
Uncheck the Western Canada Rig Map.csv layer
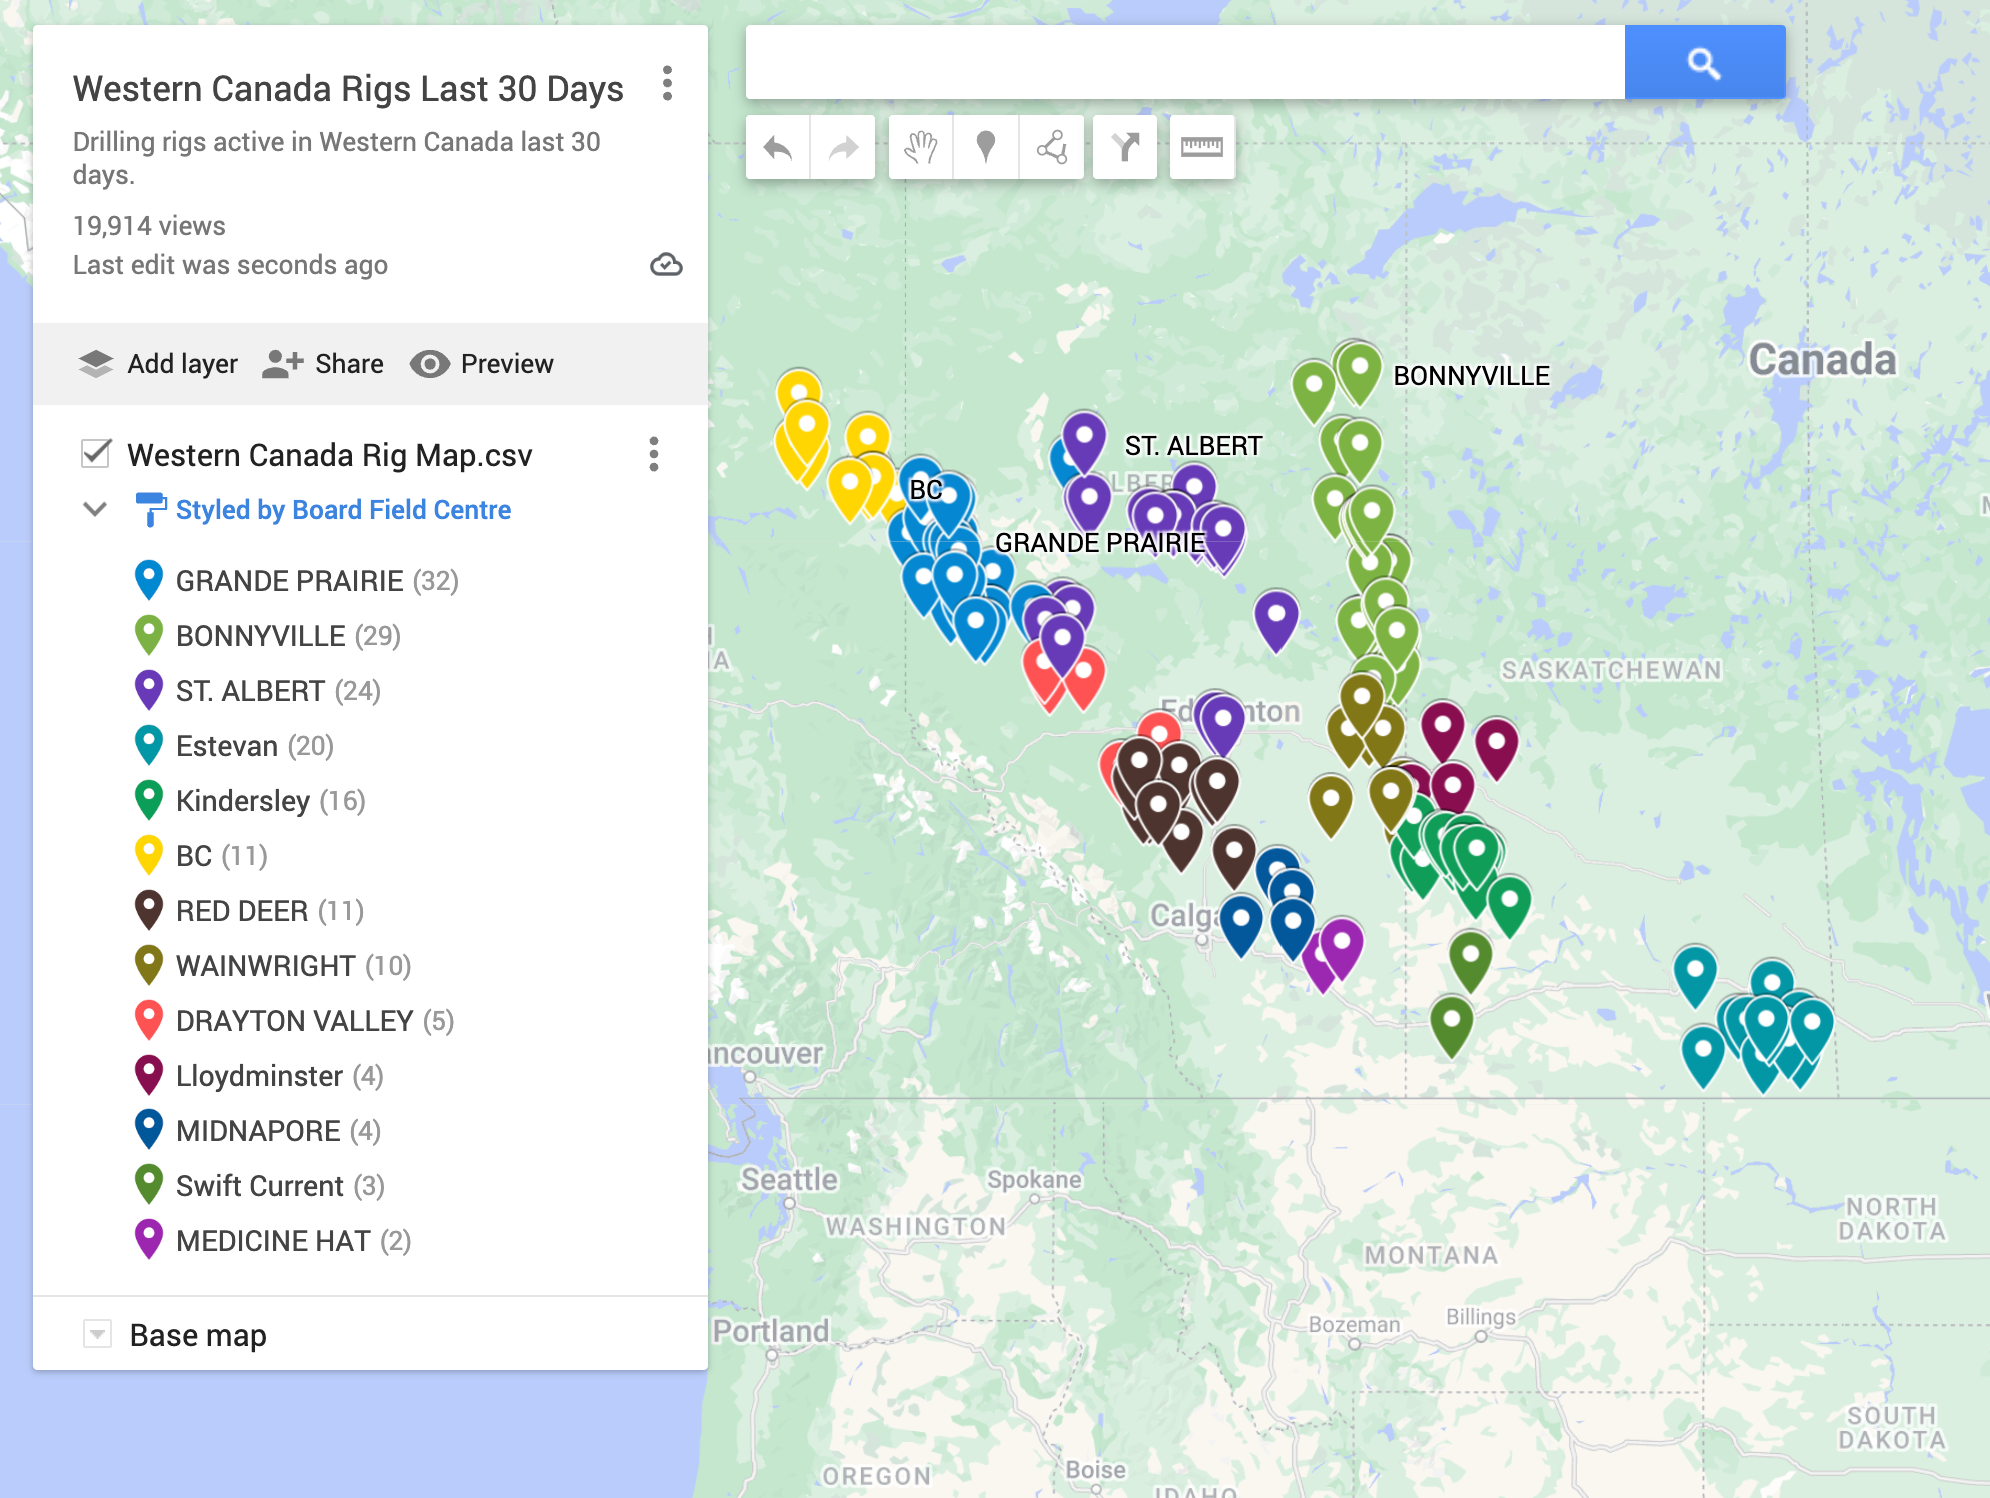tap(95, 455)
